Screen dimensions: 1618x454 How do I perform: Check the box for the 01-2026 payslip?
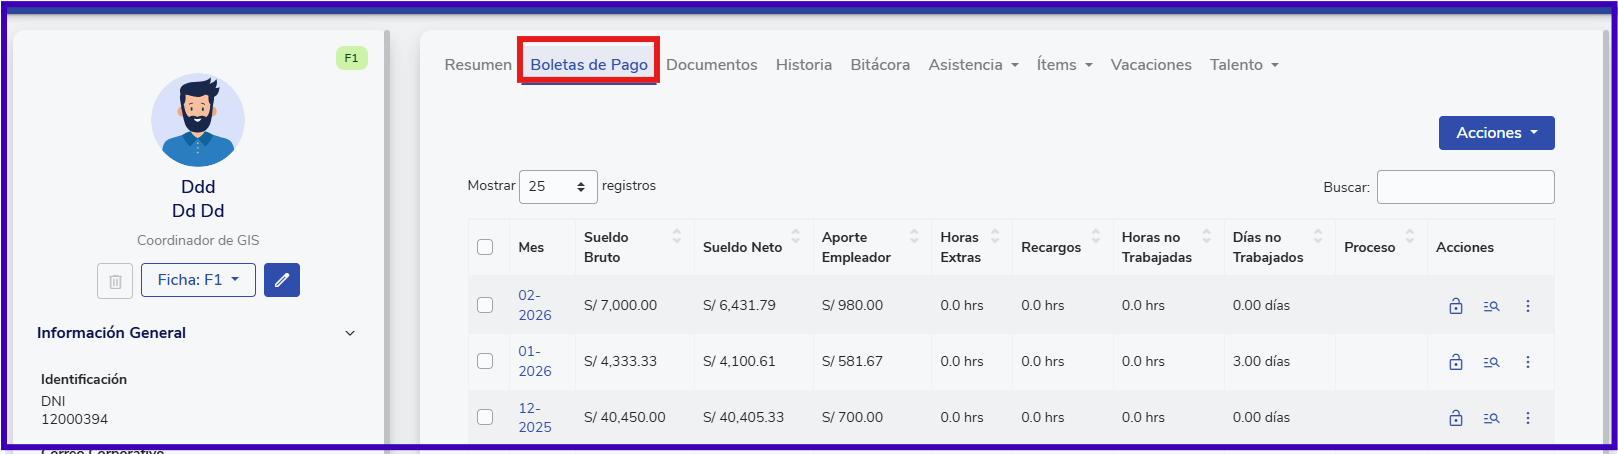point(485,361)
